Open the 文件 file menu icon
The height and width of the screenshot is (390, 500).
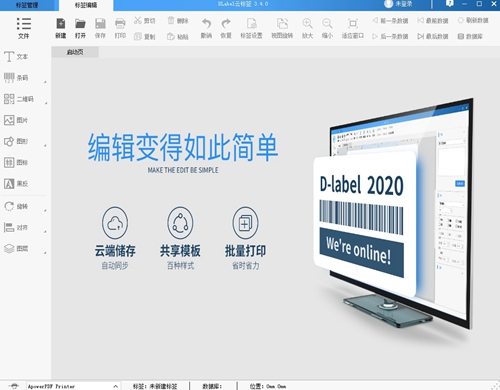24,28
